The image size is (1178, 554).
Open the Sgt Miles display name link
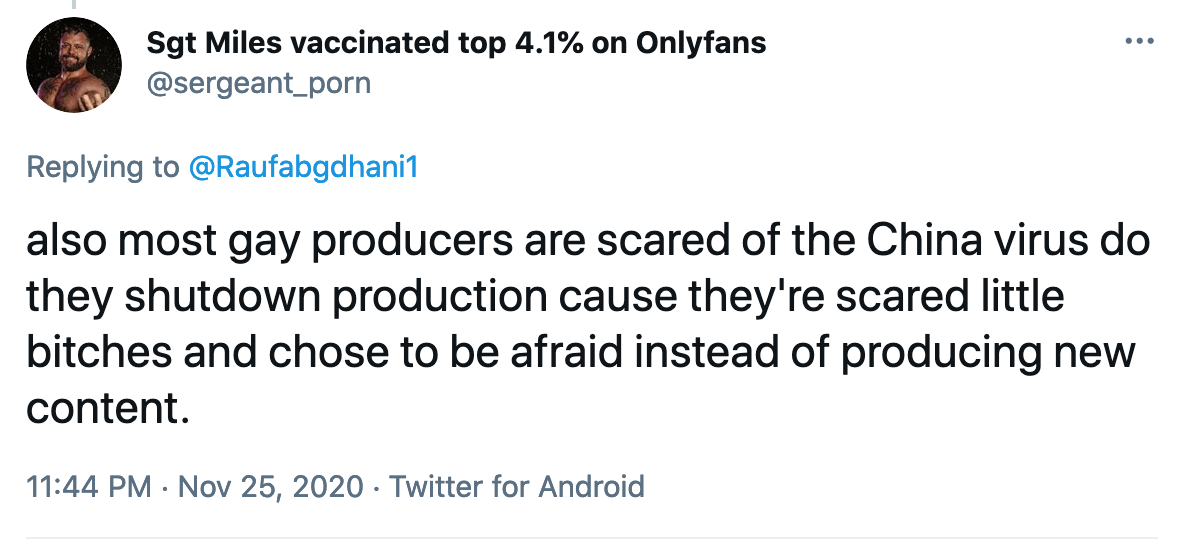[456, 43]
